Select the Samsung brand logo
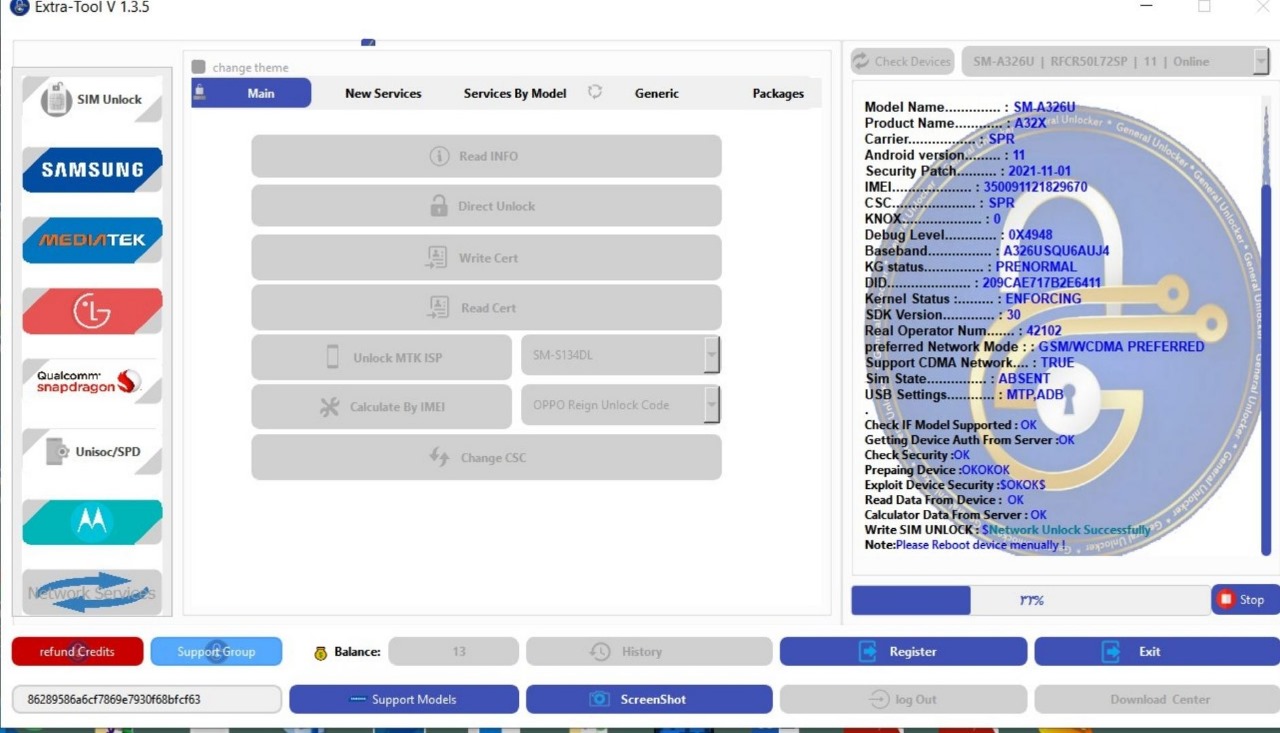 tap(92, 170)
